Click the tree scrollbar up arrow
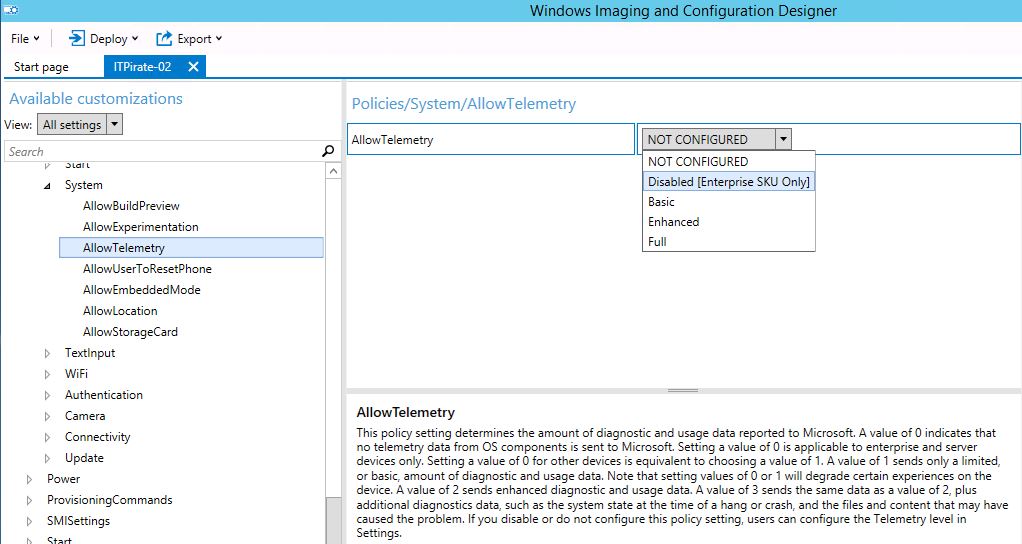1022x544 pixels. [x=333, y=171]
